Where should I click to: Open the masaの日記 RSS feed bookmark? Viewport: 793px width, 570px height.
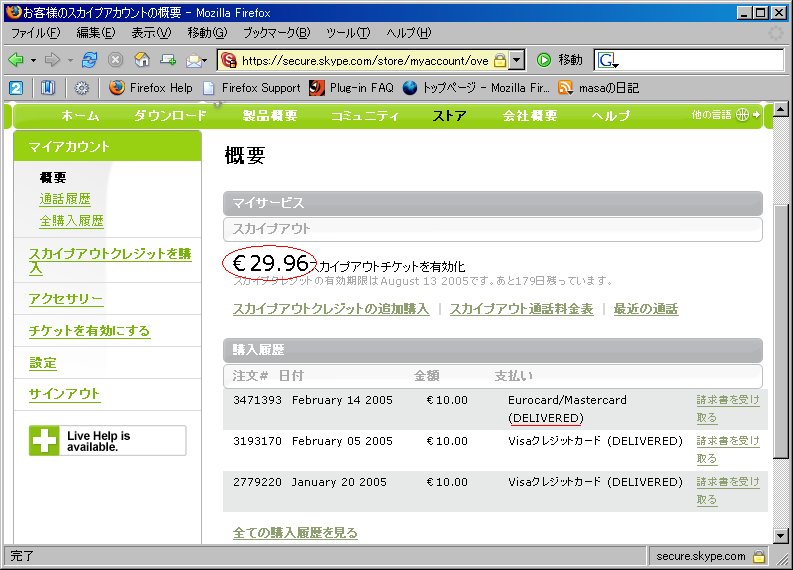[598, 88]
